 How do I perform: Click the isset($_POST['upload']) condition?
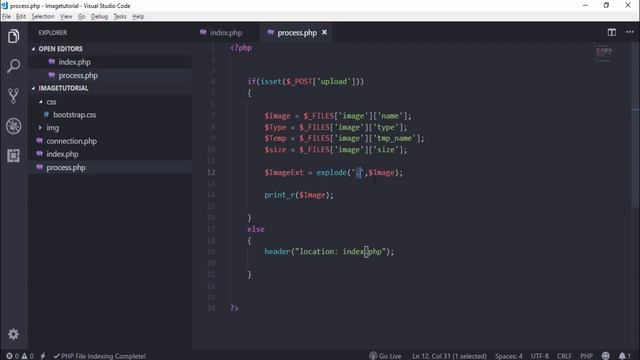coord(309,82)
